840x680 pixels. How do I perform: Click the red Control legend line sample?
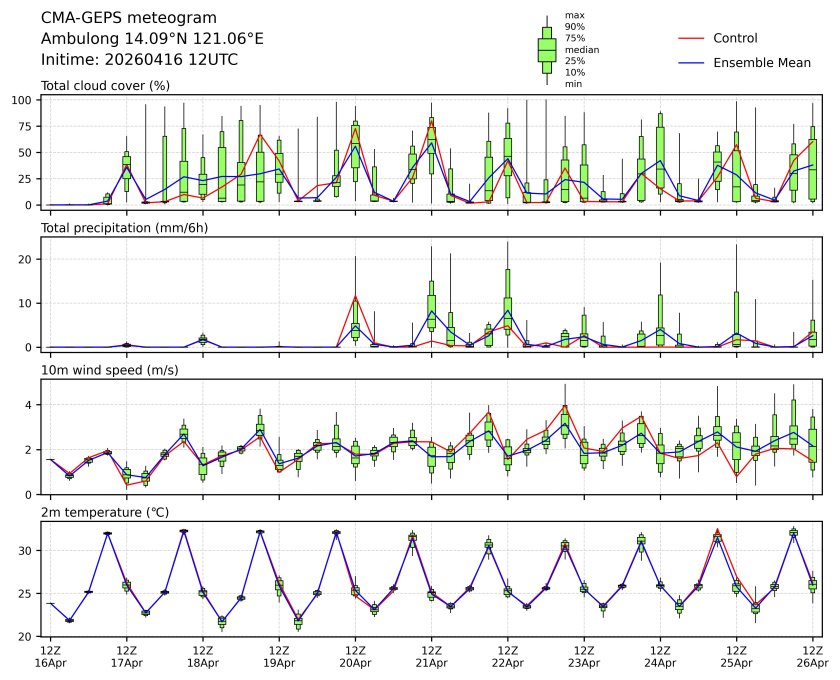coord(692,38)
